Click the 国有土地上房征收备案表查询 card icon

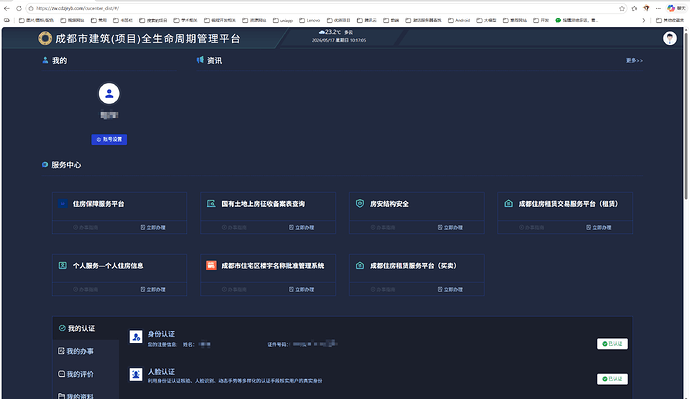tap(211, 204)
